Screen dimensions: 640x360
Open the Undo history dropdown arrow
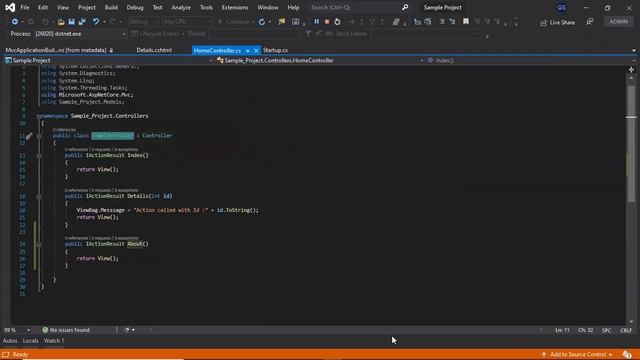(104, 22)
